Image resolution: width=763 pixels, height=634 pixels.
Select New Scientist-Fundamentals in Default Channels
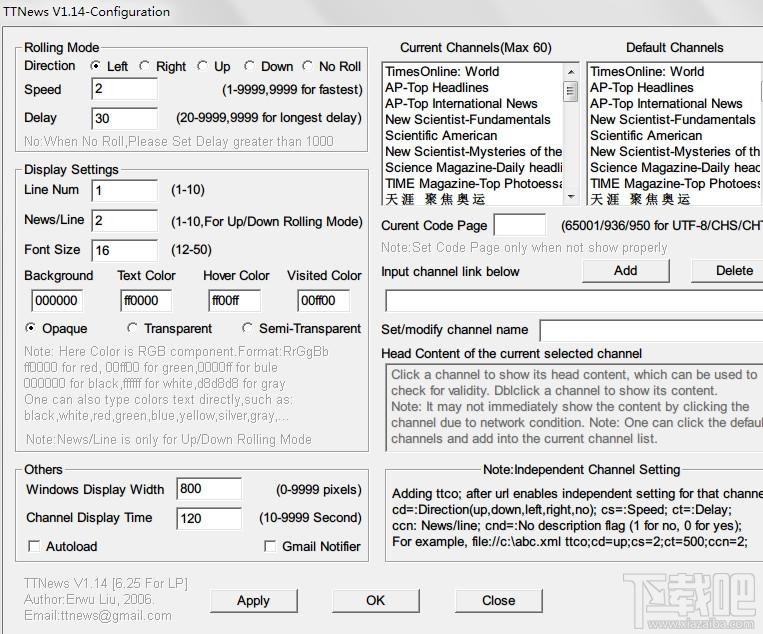click(675, 120)
